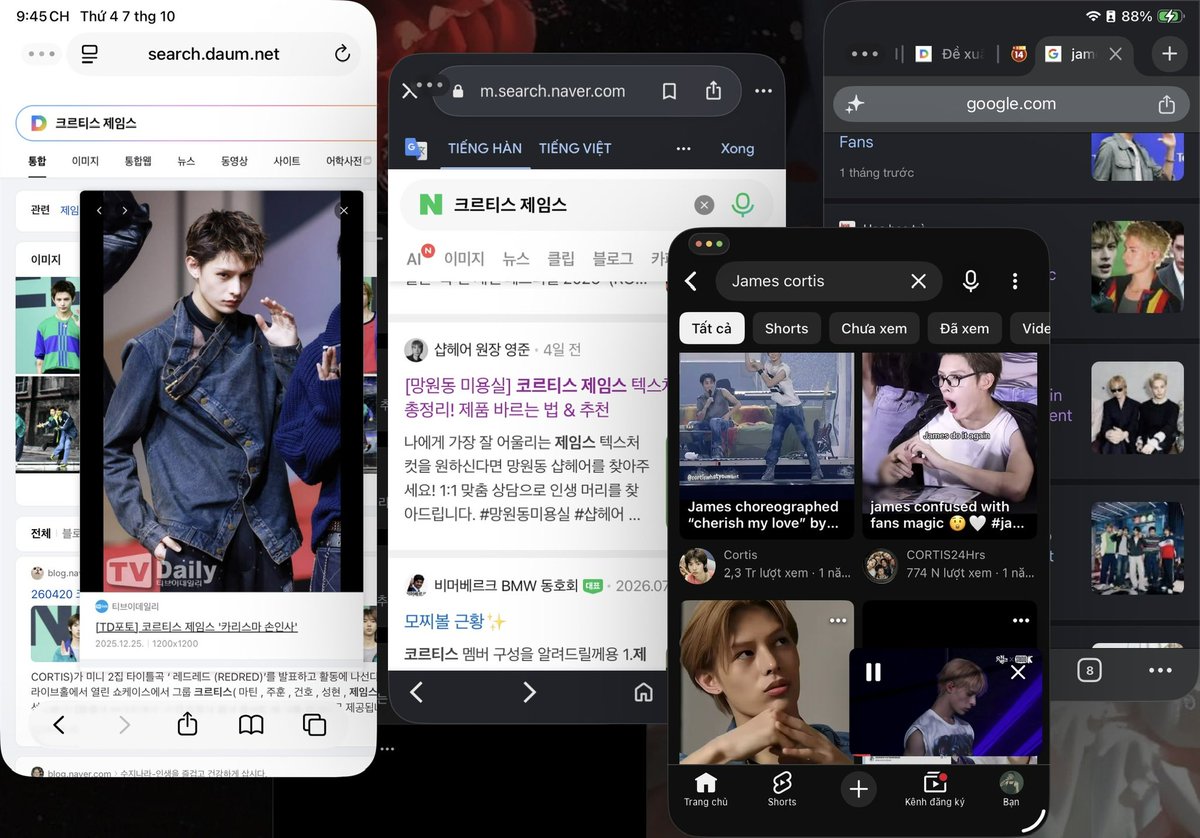This screenshot has height=838, width=1200.
Task: Close the Google 'jam…' tab in Chrome
Action: pyautogui.click(x=1116, y=54)
